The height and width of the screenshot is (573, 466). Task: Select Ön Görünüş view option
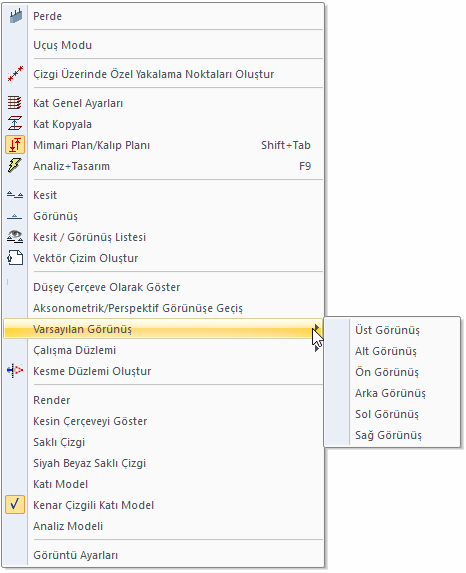pos(387,372)
